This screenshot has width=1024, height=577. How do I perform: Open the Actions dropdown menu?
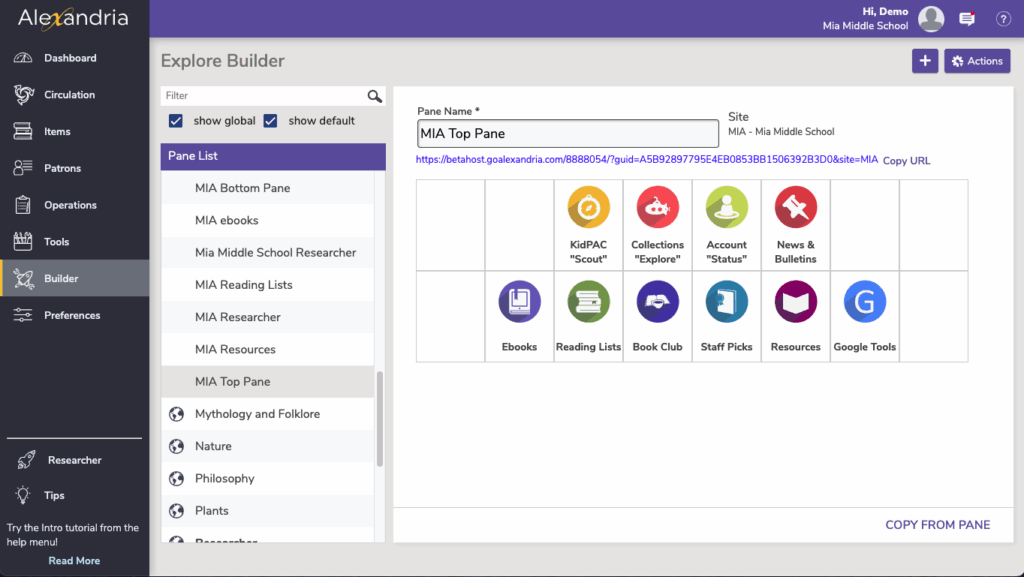pos(977,61)
